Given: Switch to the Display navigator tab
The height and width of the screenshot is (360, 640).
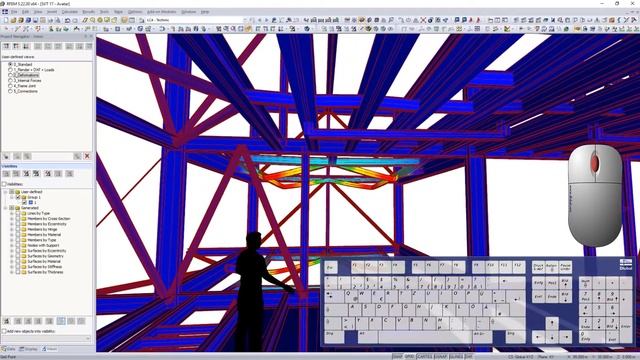Looking at the screenshot, I should coord(29,349).
